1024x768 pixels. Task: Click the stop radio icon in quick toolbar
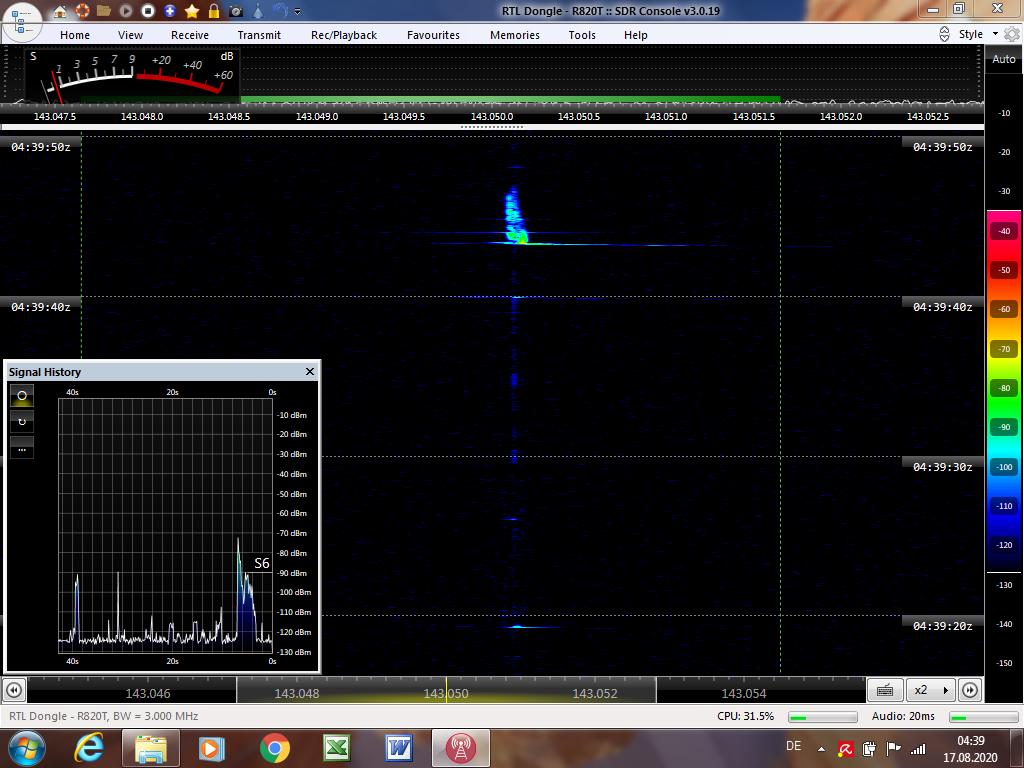(x=148, y=11)
